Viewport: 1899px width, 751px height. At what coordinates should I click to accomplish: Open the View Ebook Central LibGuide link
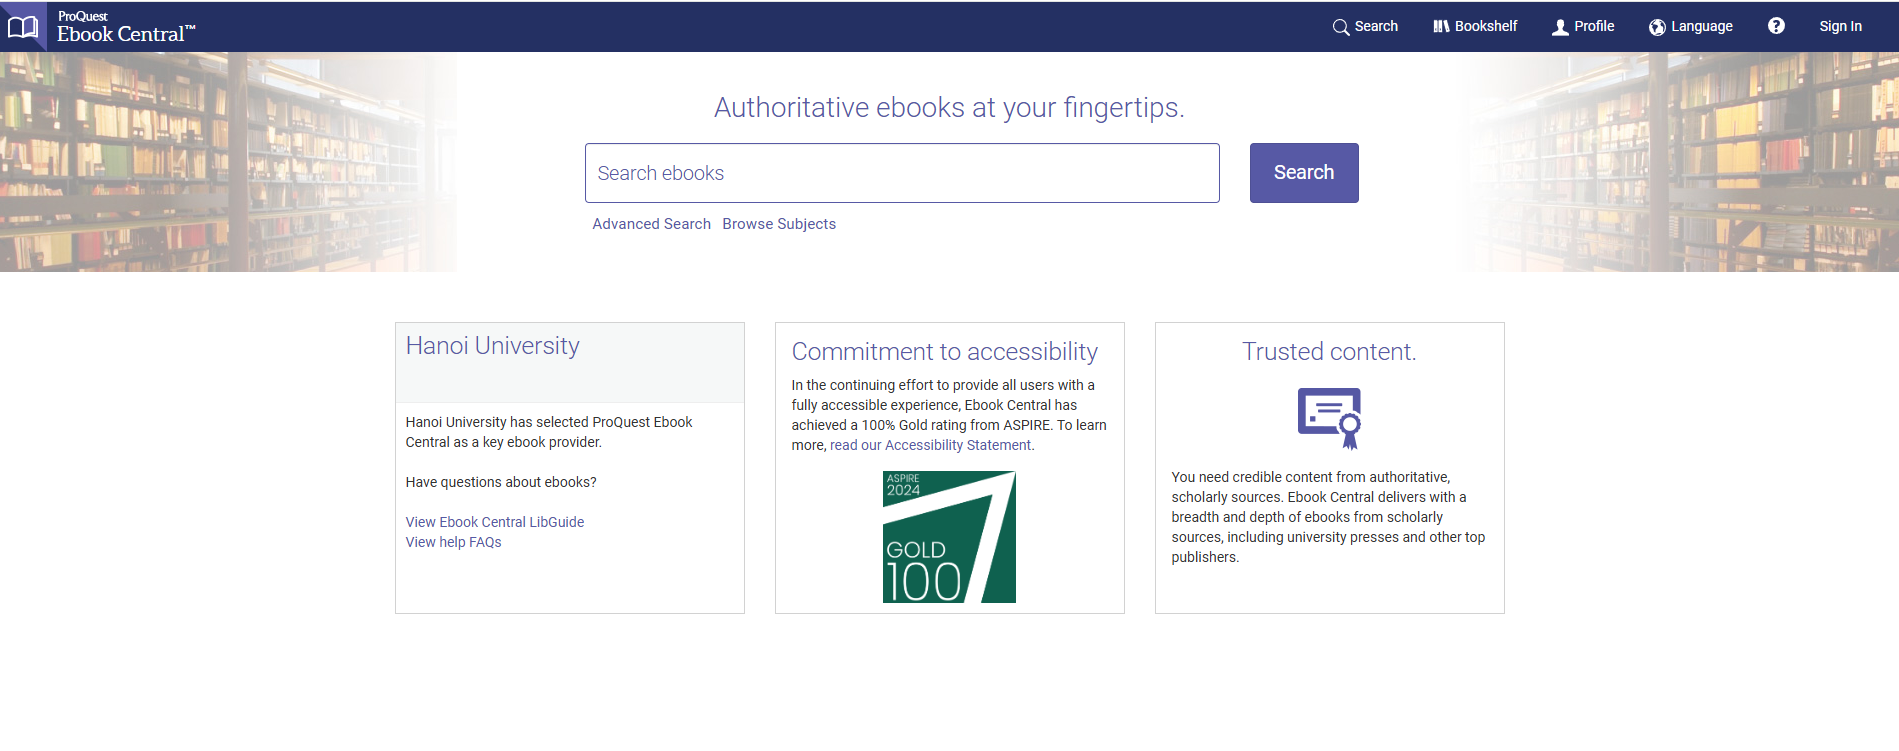tap(494, 522)
